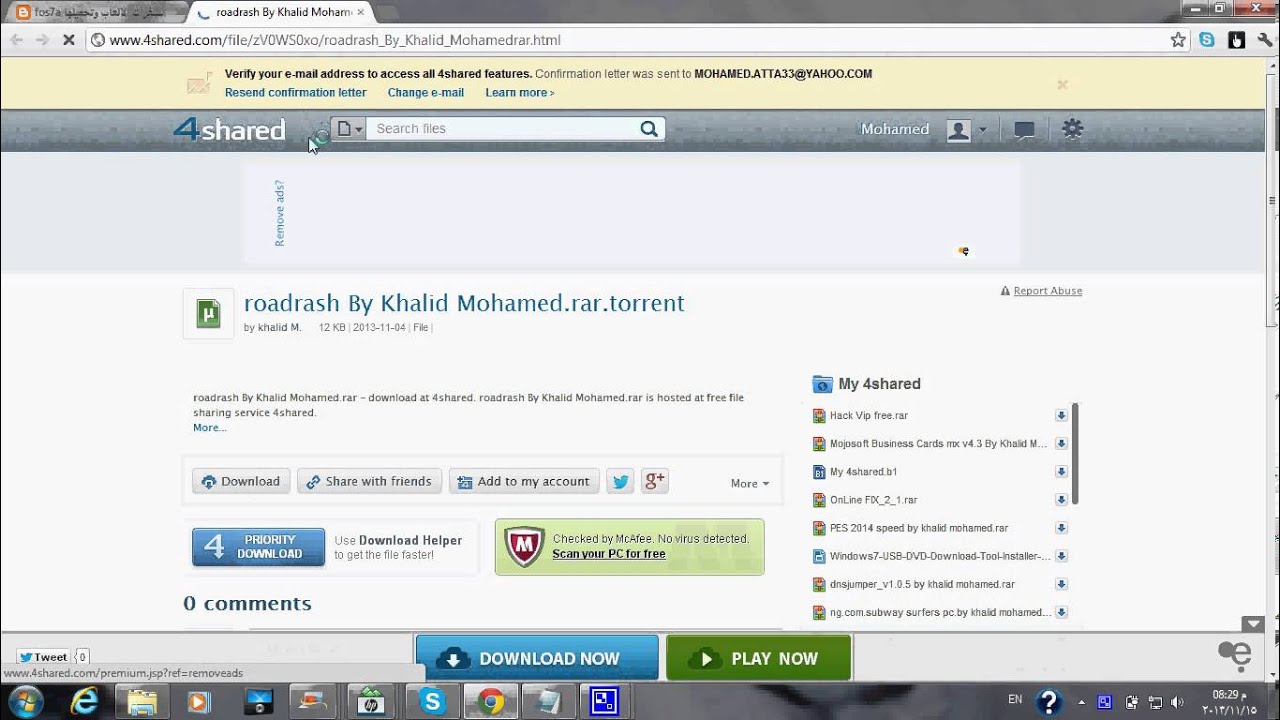The width and height of the screenshot is (1280, 720).
Task: Click uploader name khalid M.
Action: pyautogui.click(x=279, y=327)
